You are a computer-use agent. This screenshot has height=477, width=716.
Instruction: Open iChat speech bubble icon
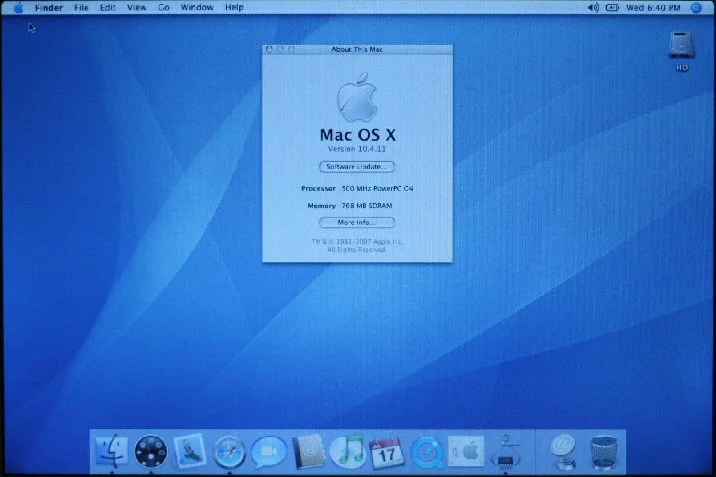[x=268, y=452]
